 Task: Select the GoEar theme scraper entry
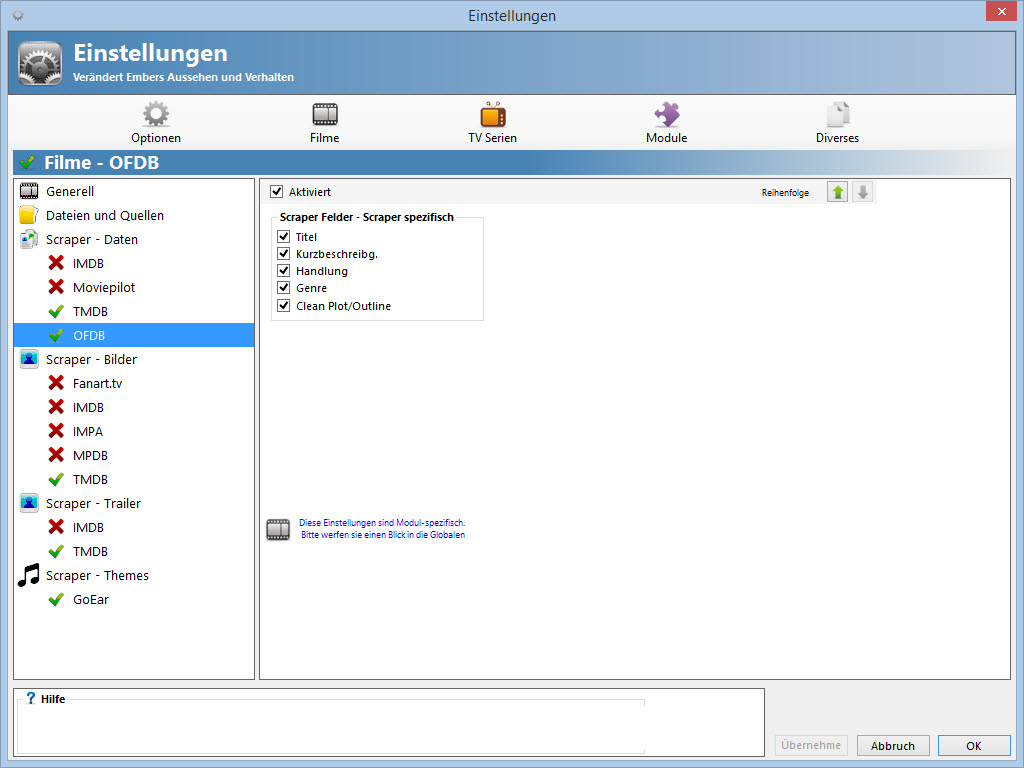tap(91, 600)
